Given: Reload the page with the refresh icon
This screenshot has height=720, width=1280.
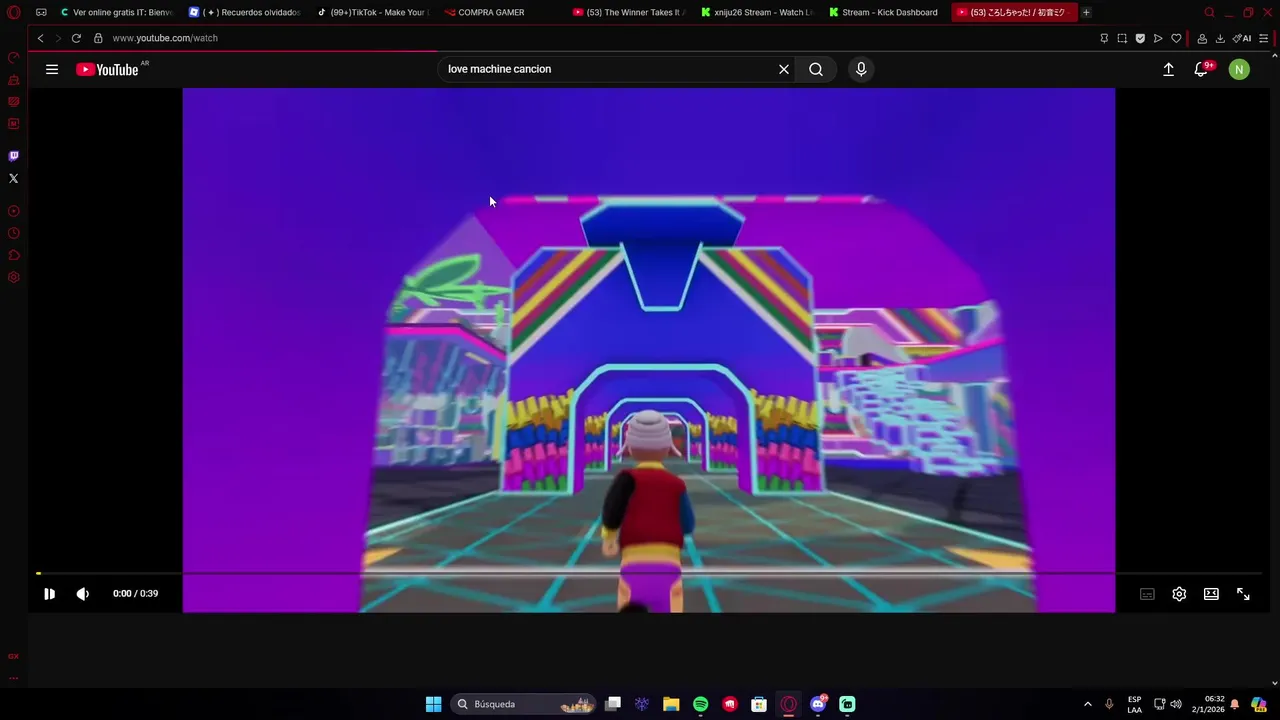Looking at the screenshot, I should (x=76, y=38).
